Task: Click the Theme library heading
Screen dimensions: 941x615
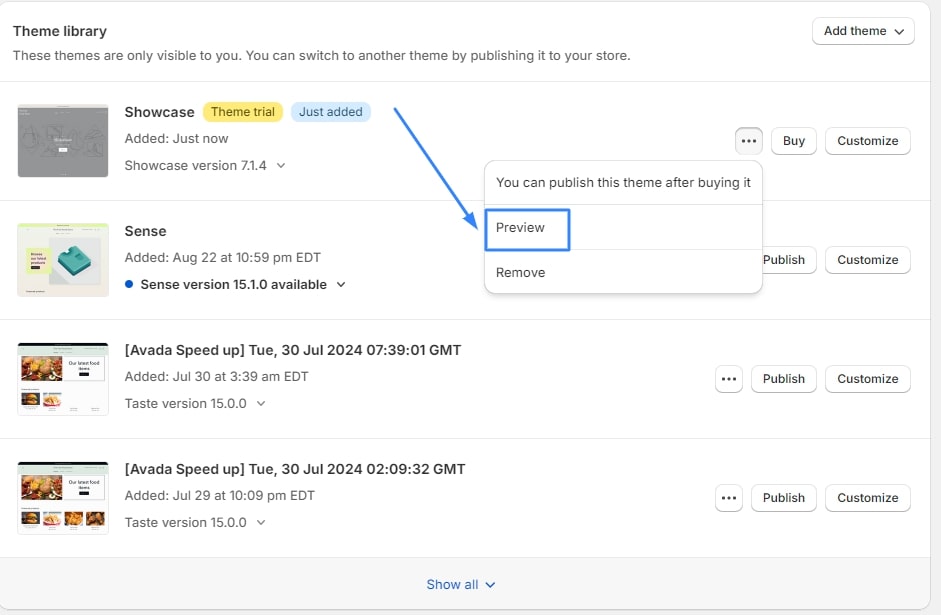Action: [60, 31]
